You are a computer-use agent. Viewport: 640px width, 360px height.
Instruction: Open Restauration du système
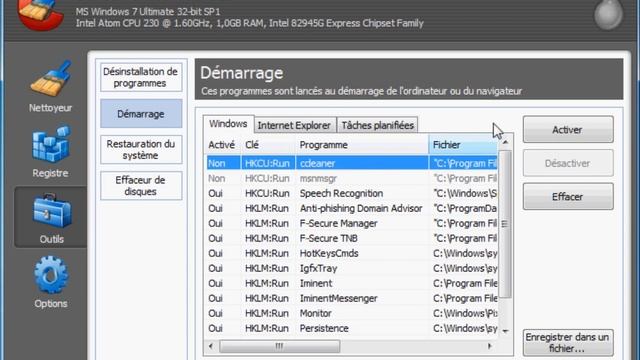[141, 149]
